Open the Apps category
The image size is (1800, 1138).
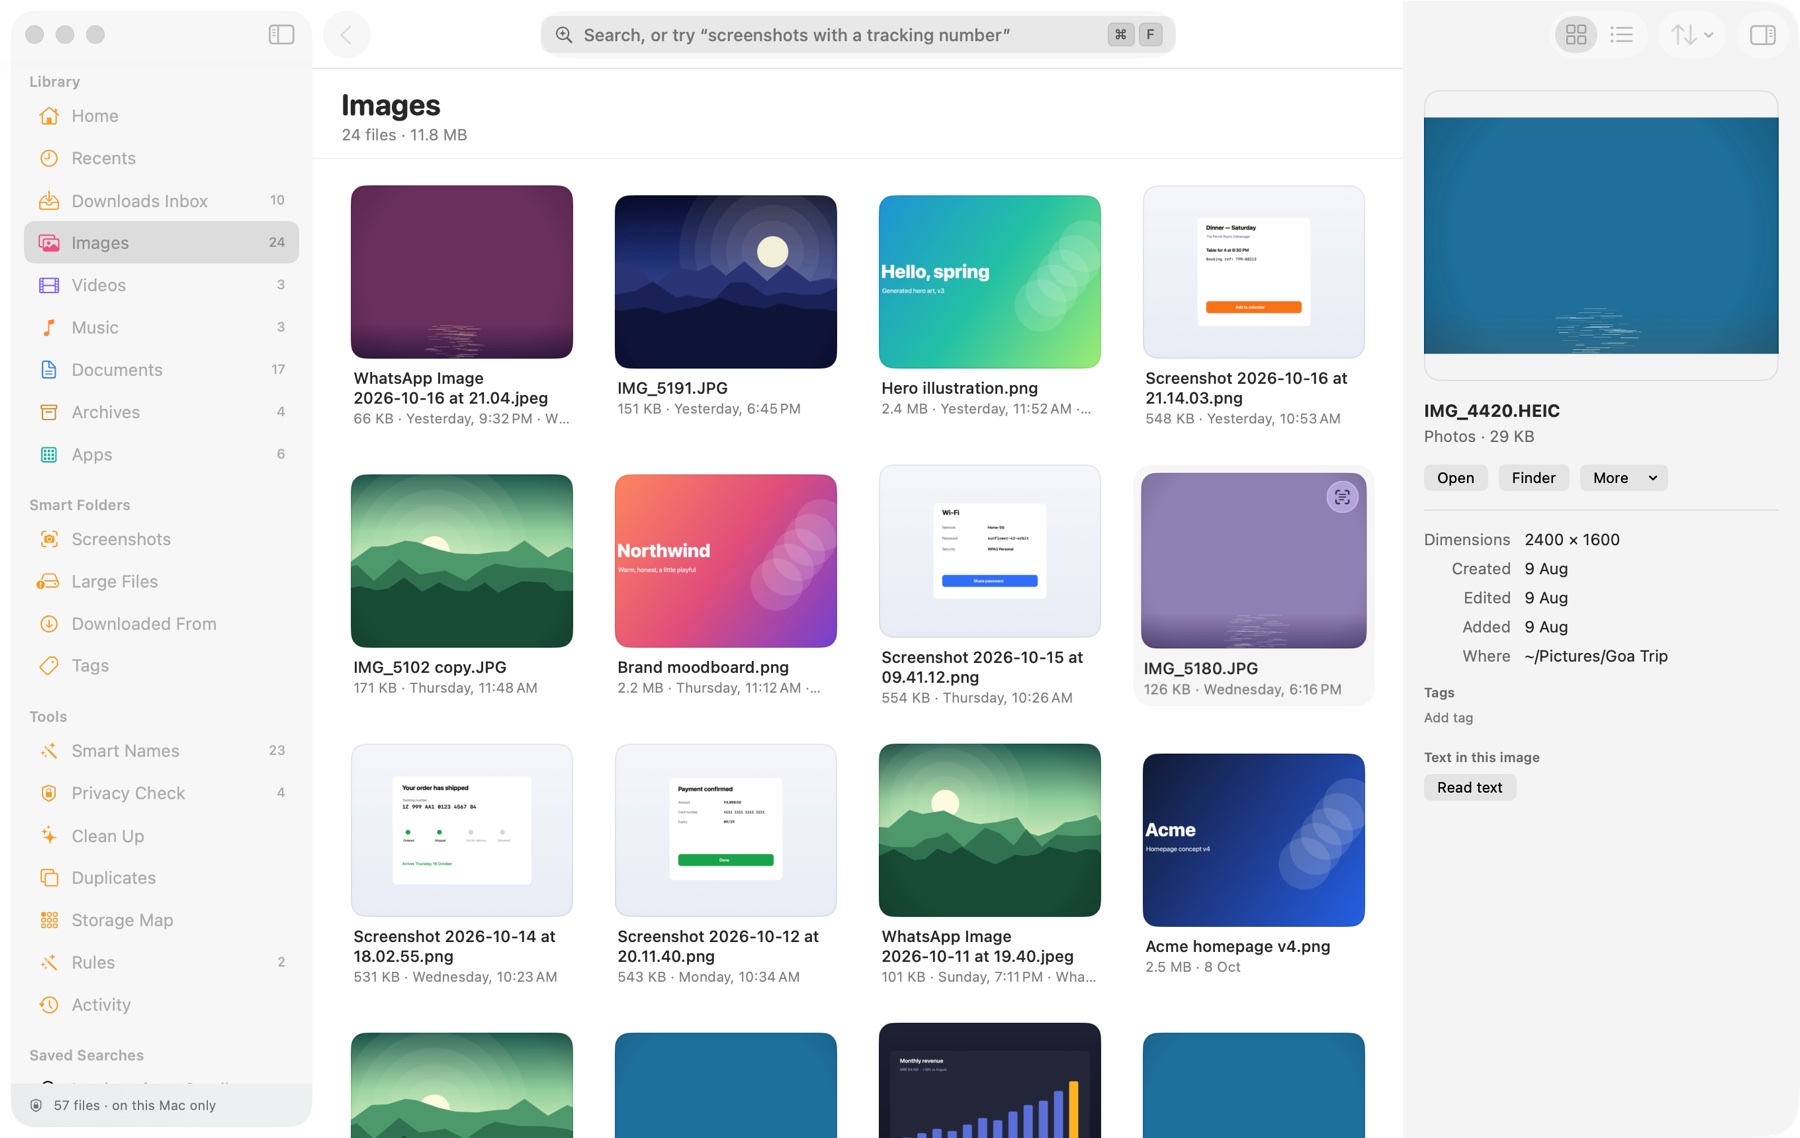[161, 454]
